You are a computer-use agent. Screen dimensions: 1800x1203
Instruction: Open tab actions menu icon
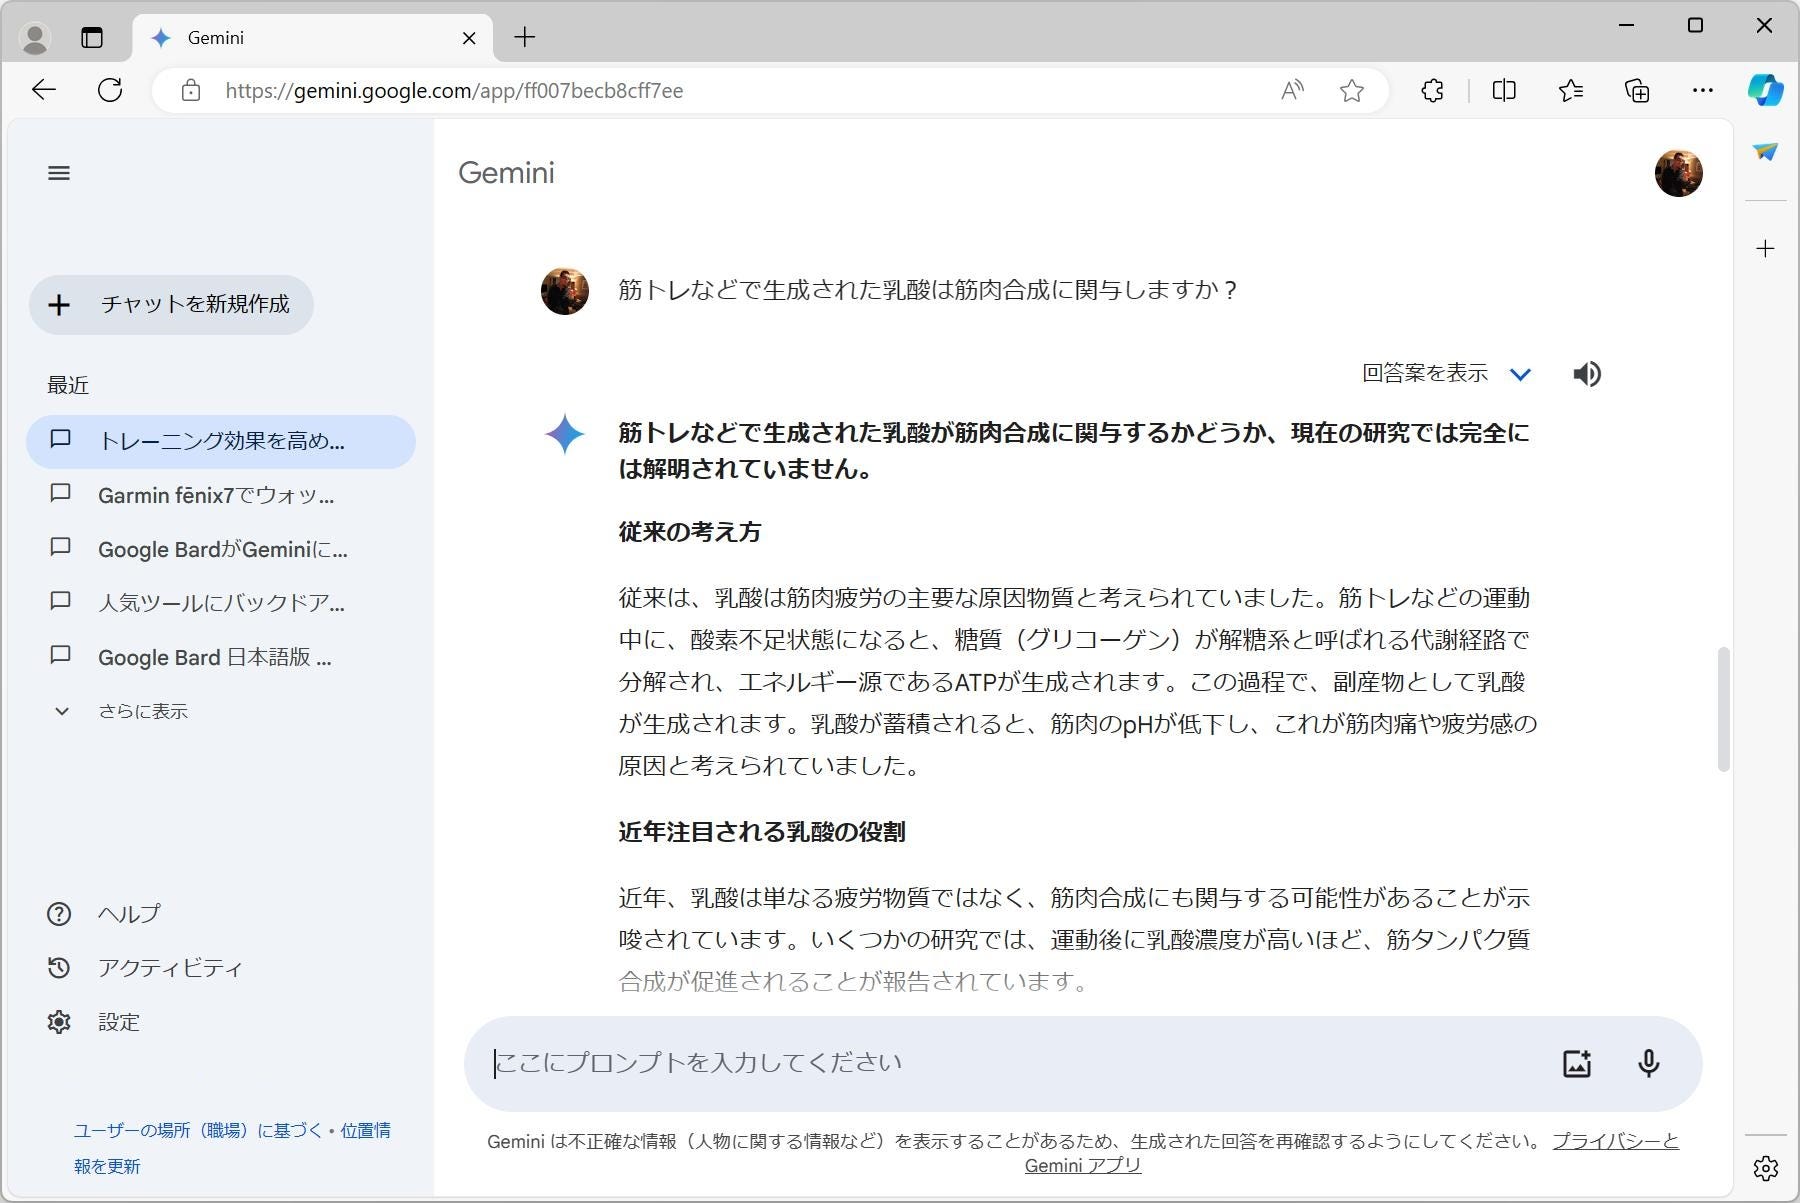(x=92, y=38)
